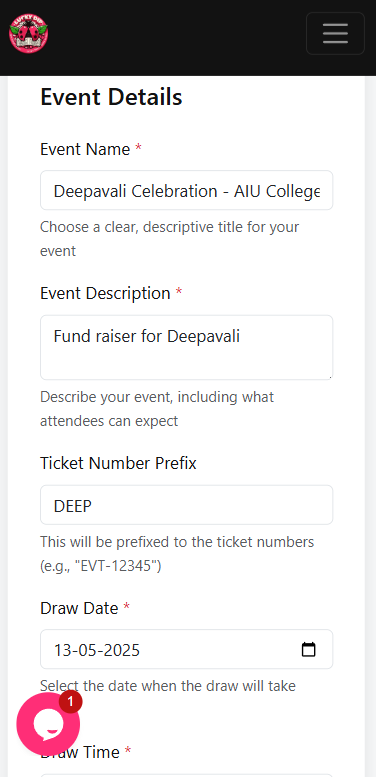Click the 'This will be prefixed' helper text

[x=177, y=554]
